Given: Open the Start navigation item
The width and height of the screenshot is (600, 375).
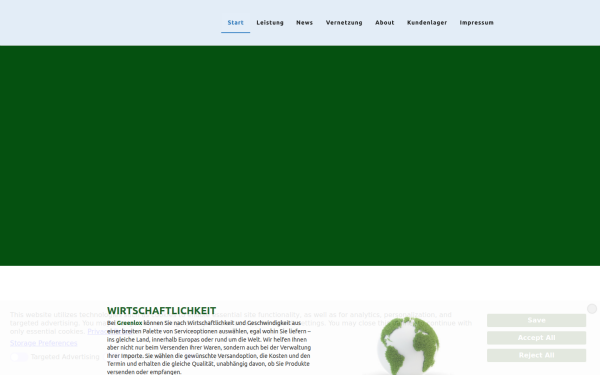Looking at the screenshot, I should point(235,23).
